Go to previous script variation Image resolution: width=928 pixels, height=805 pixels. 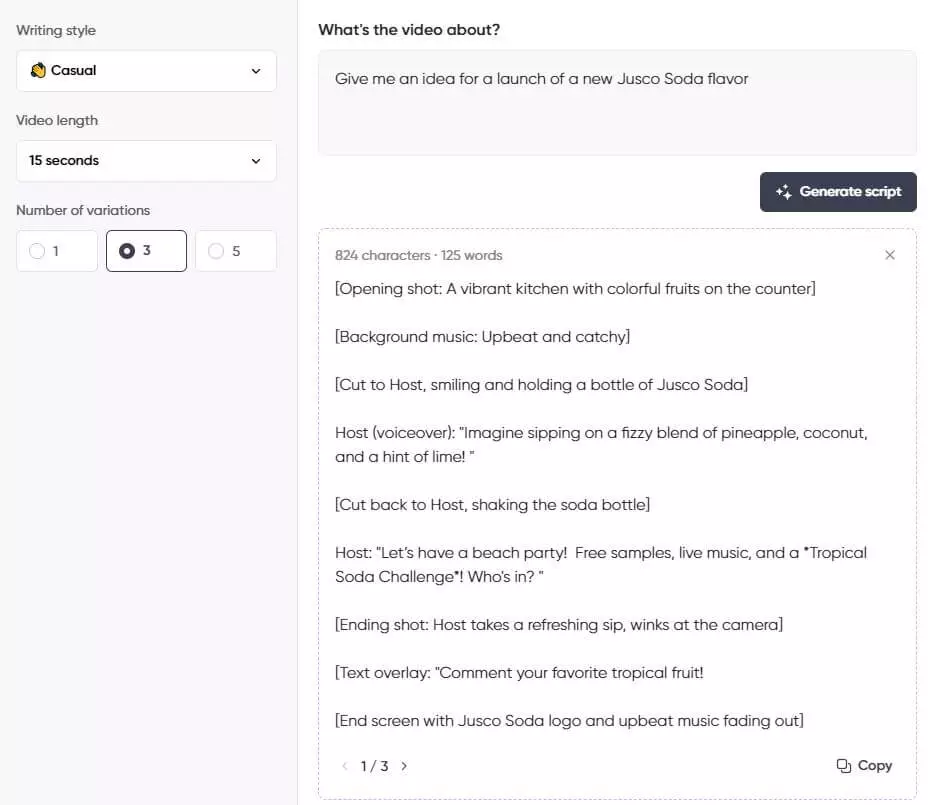coord(344,766)
